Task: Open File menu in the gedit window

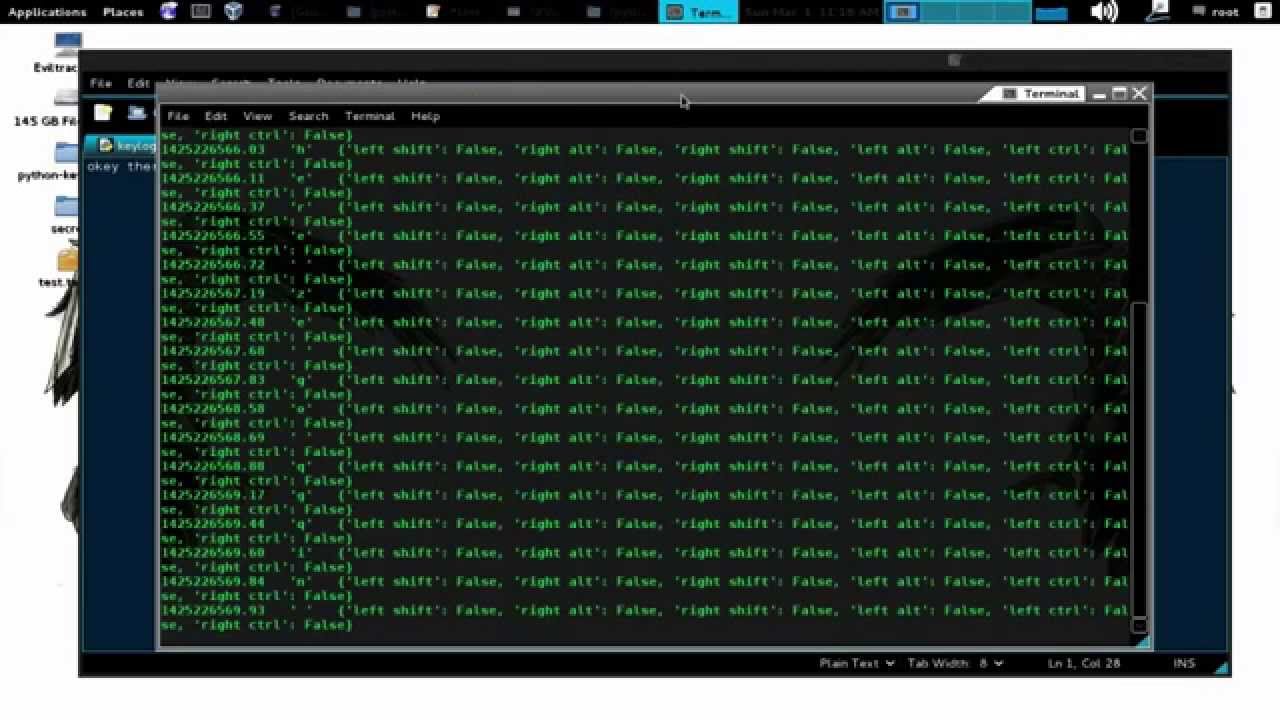Action: (100, 83)
